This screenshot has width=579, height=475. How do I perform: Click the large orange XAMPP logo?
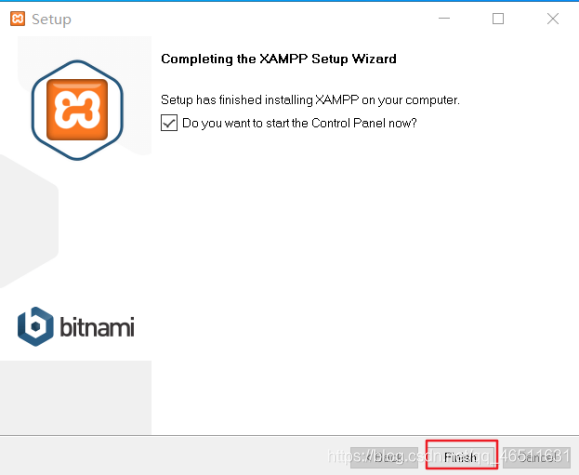click(77, 110)
